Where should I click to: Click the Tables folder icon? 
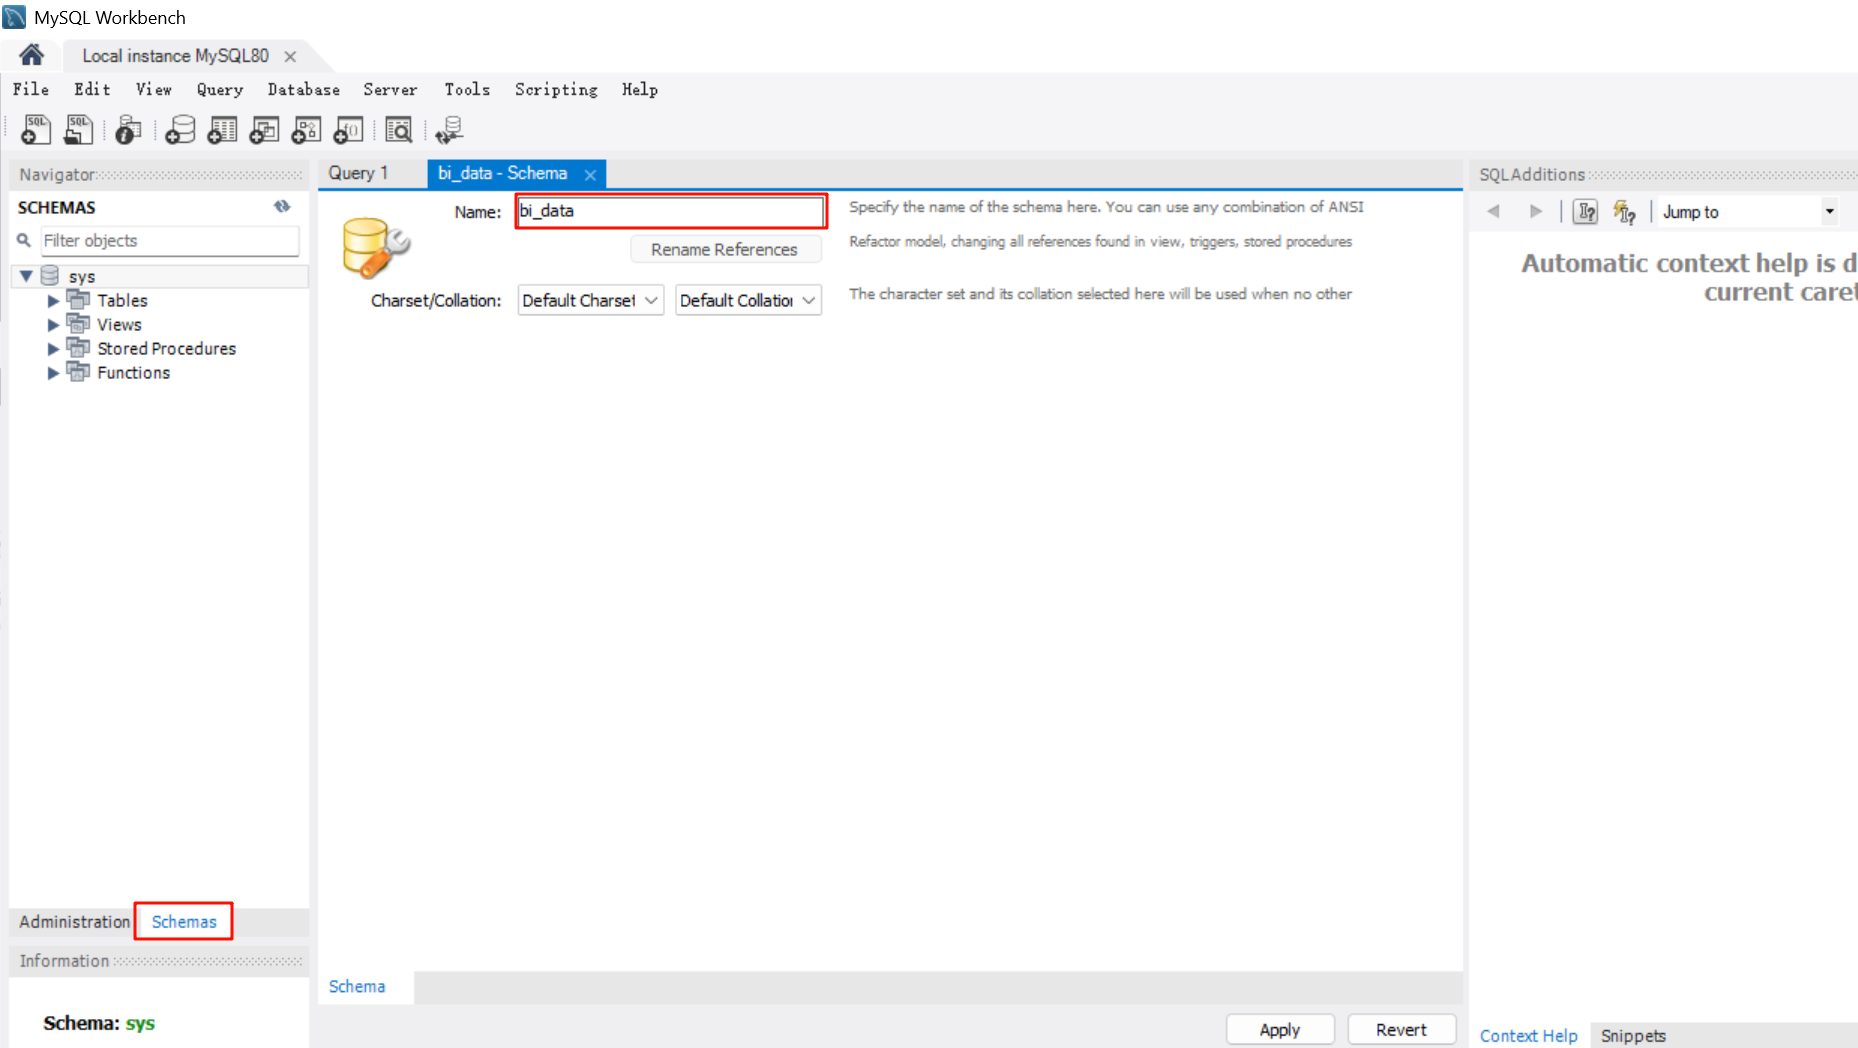[78, 299]
